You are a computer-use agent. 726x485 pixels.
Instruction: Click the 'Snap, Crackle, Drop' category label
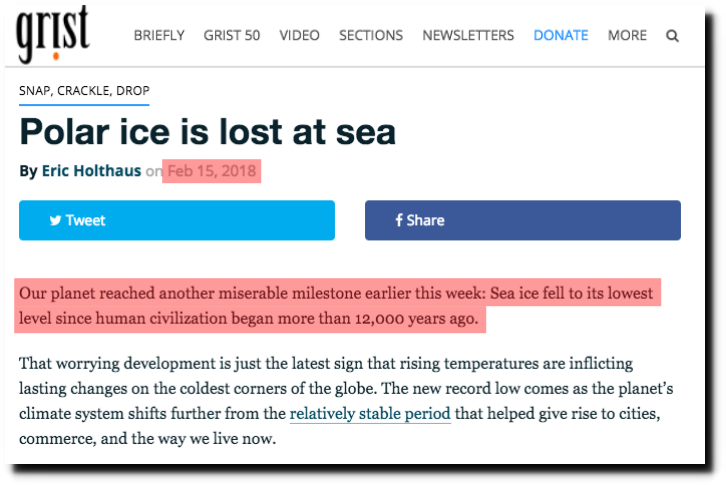click(x=84, y=91)
